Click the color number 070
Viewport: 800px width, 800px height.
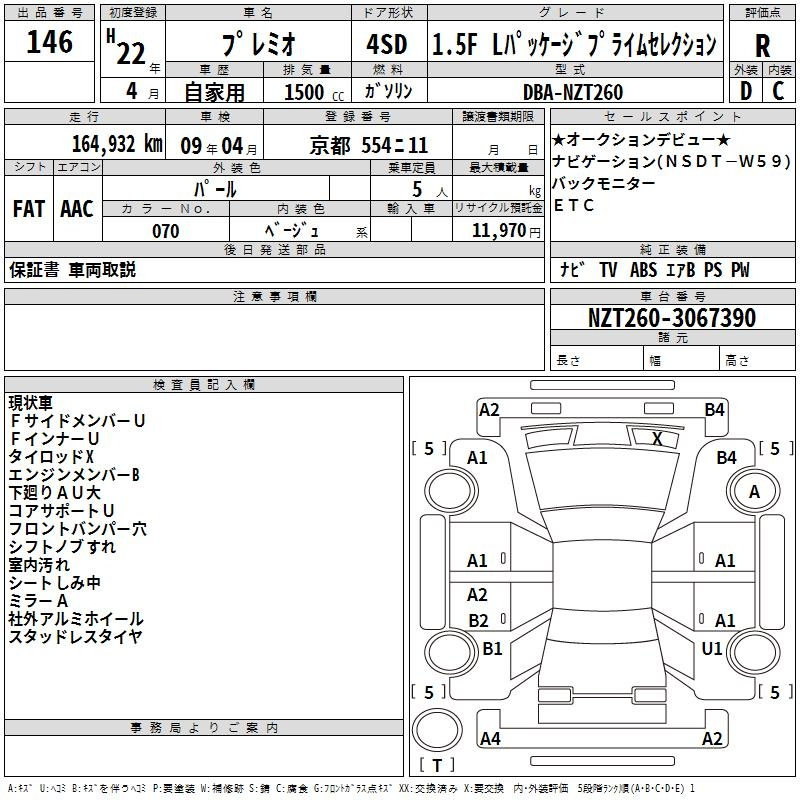tap(166, 231)
